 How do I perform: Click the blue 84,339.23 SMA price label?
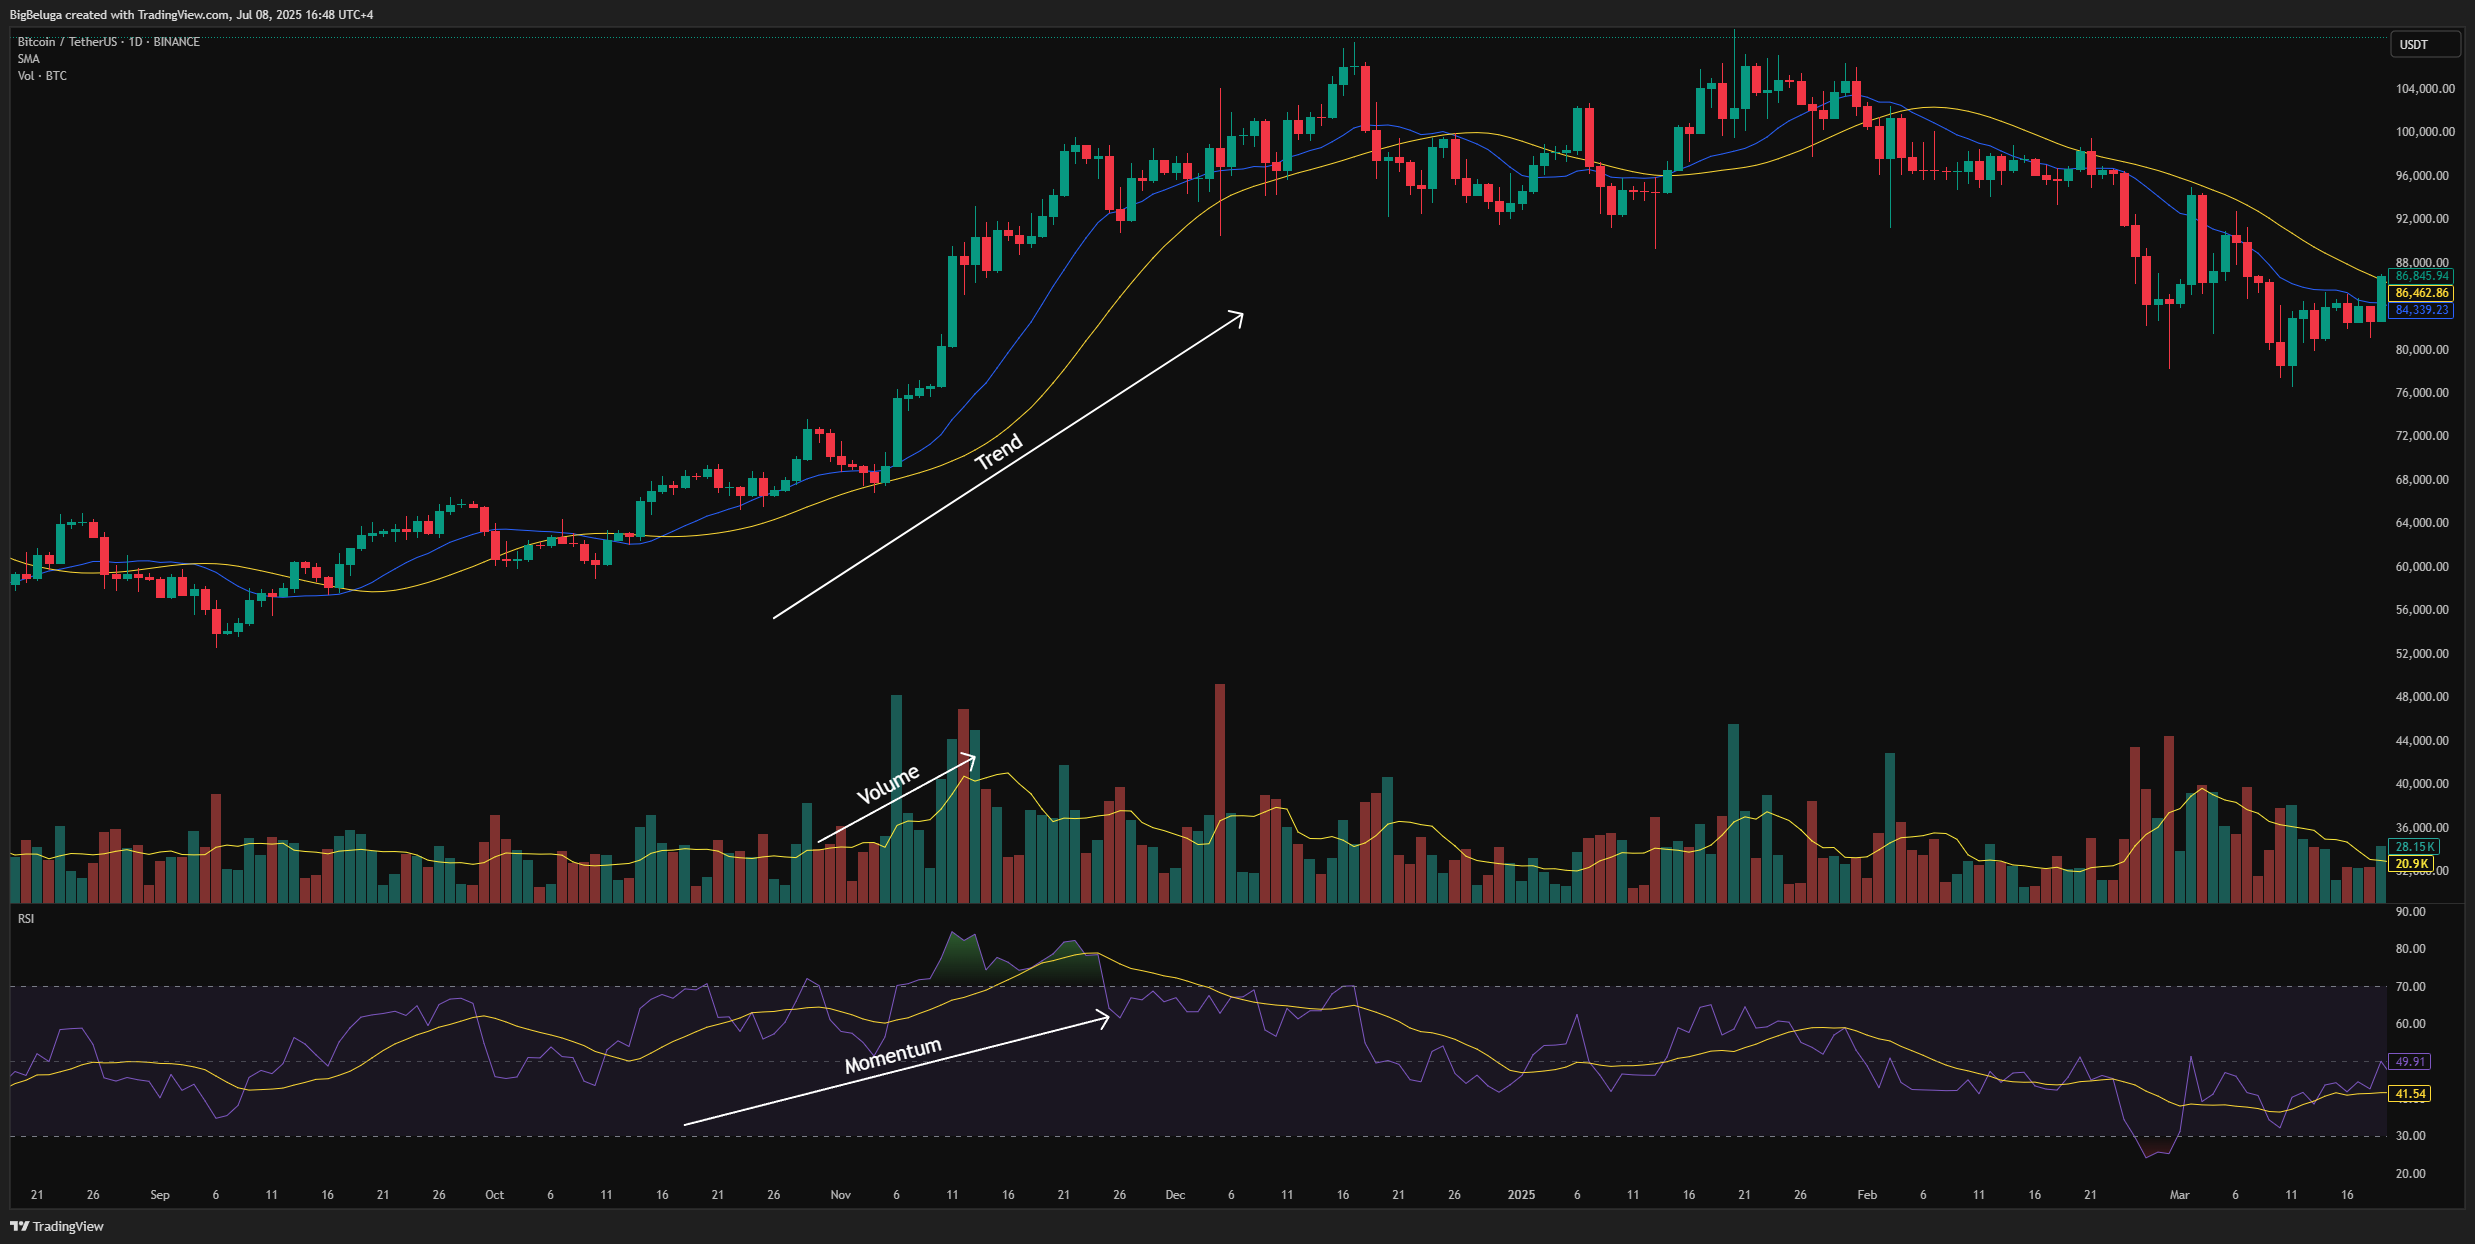click(2421, 310)
